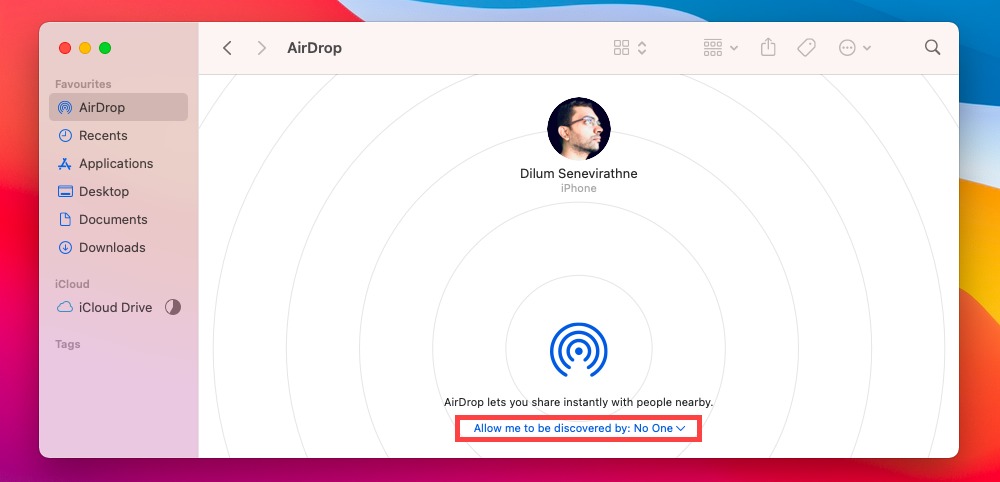Screen dimensions: 1000x482
Task: Open the Finder search magnifier
Action: tap(932, 48)
